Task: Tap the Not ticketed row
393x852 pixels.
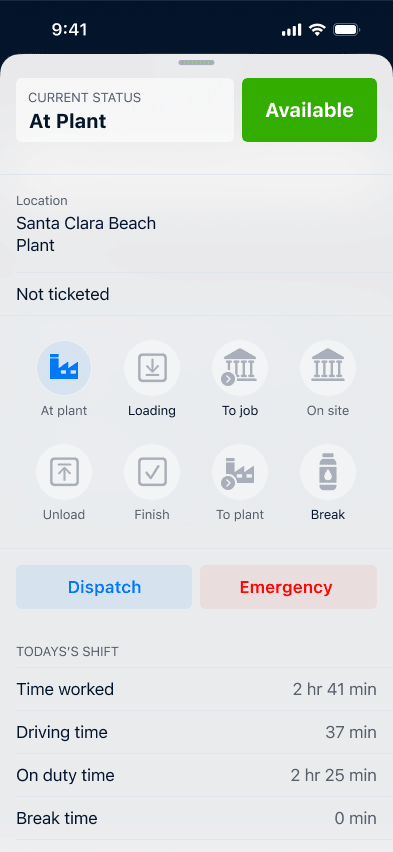Action: click(x=196, y=294)
